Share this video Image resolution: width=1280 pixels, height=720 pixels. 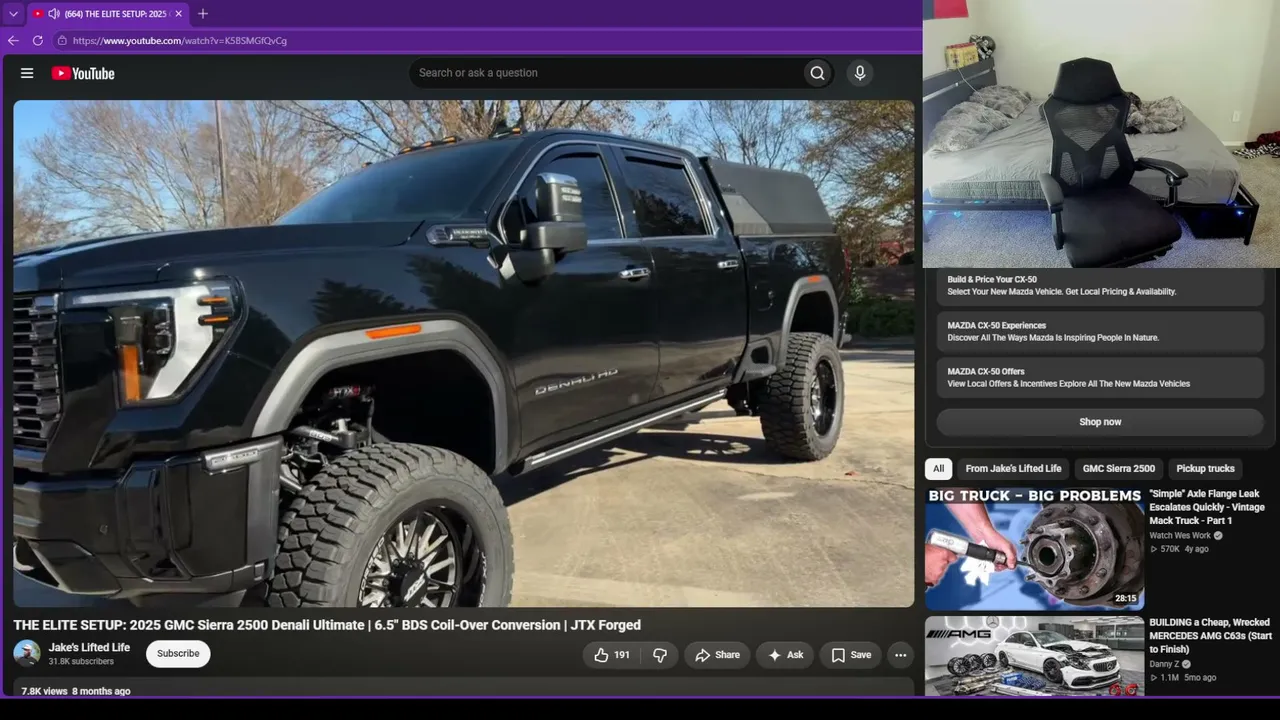(717, 655)
